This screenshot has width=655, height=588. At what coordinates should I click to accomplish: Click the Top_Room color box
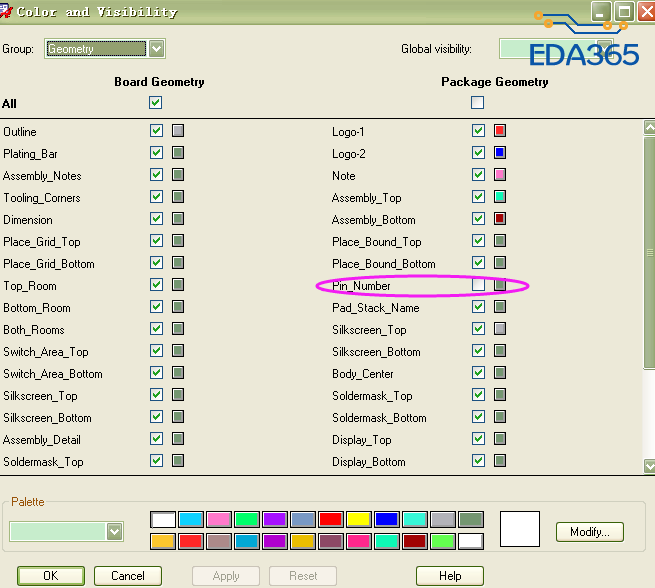(x=178, y=285)
